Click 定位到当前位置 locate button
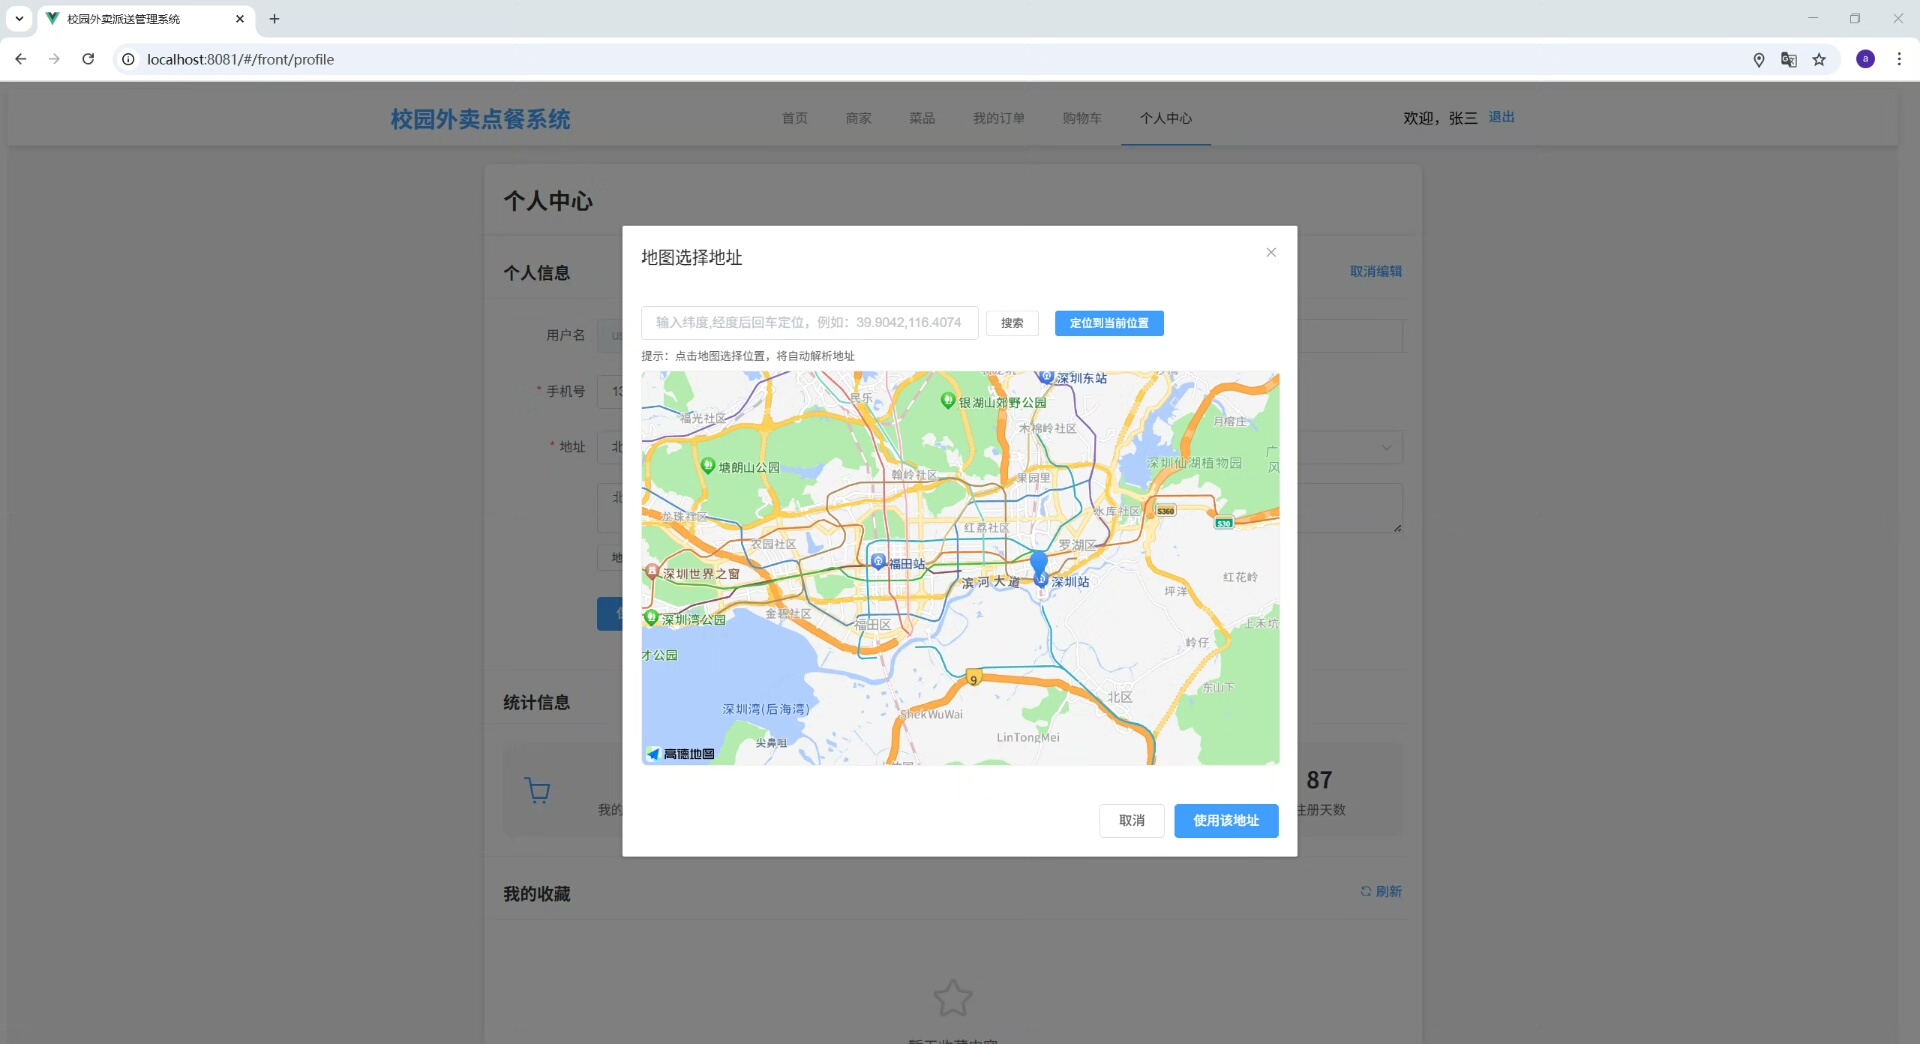 pos(1109,323)
